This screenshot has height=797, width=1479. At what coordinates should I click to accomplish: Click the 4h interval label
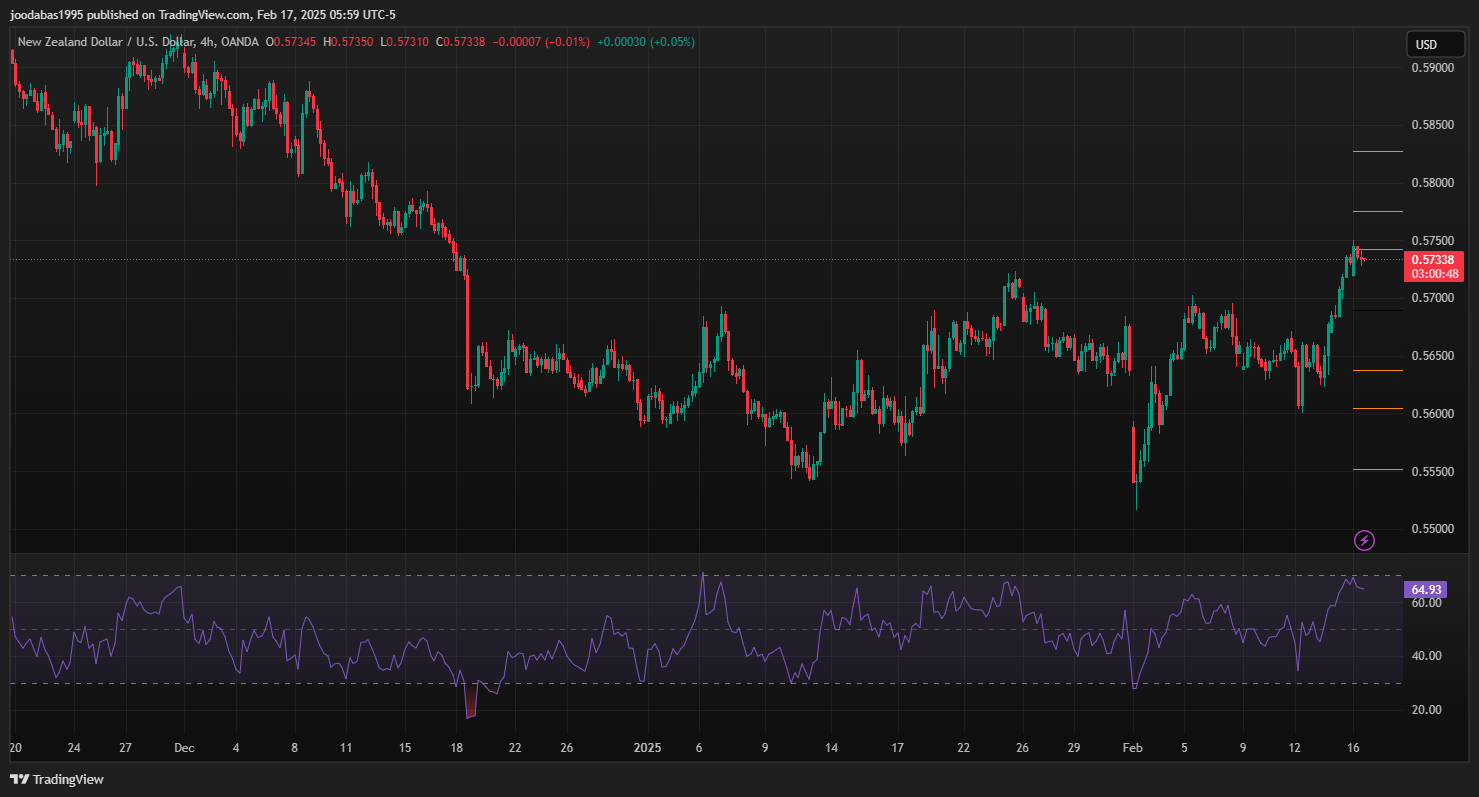point(207,42)
